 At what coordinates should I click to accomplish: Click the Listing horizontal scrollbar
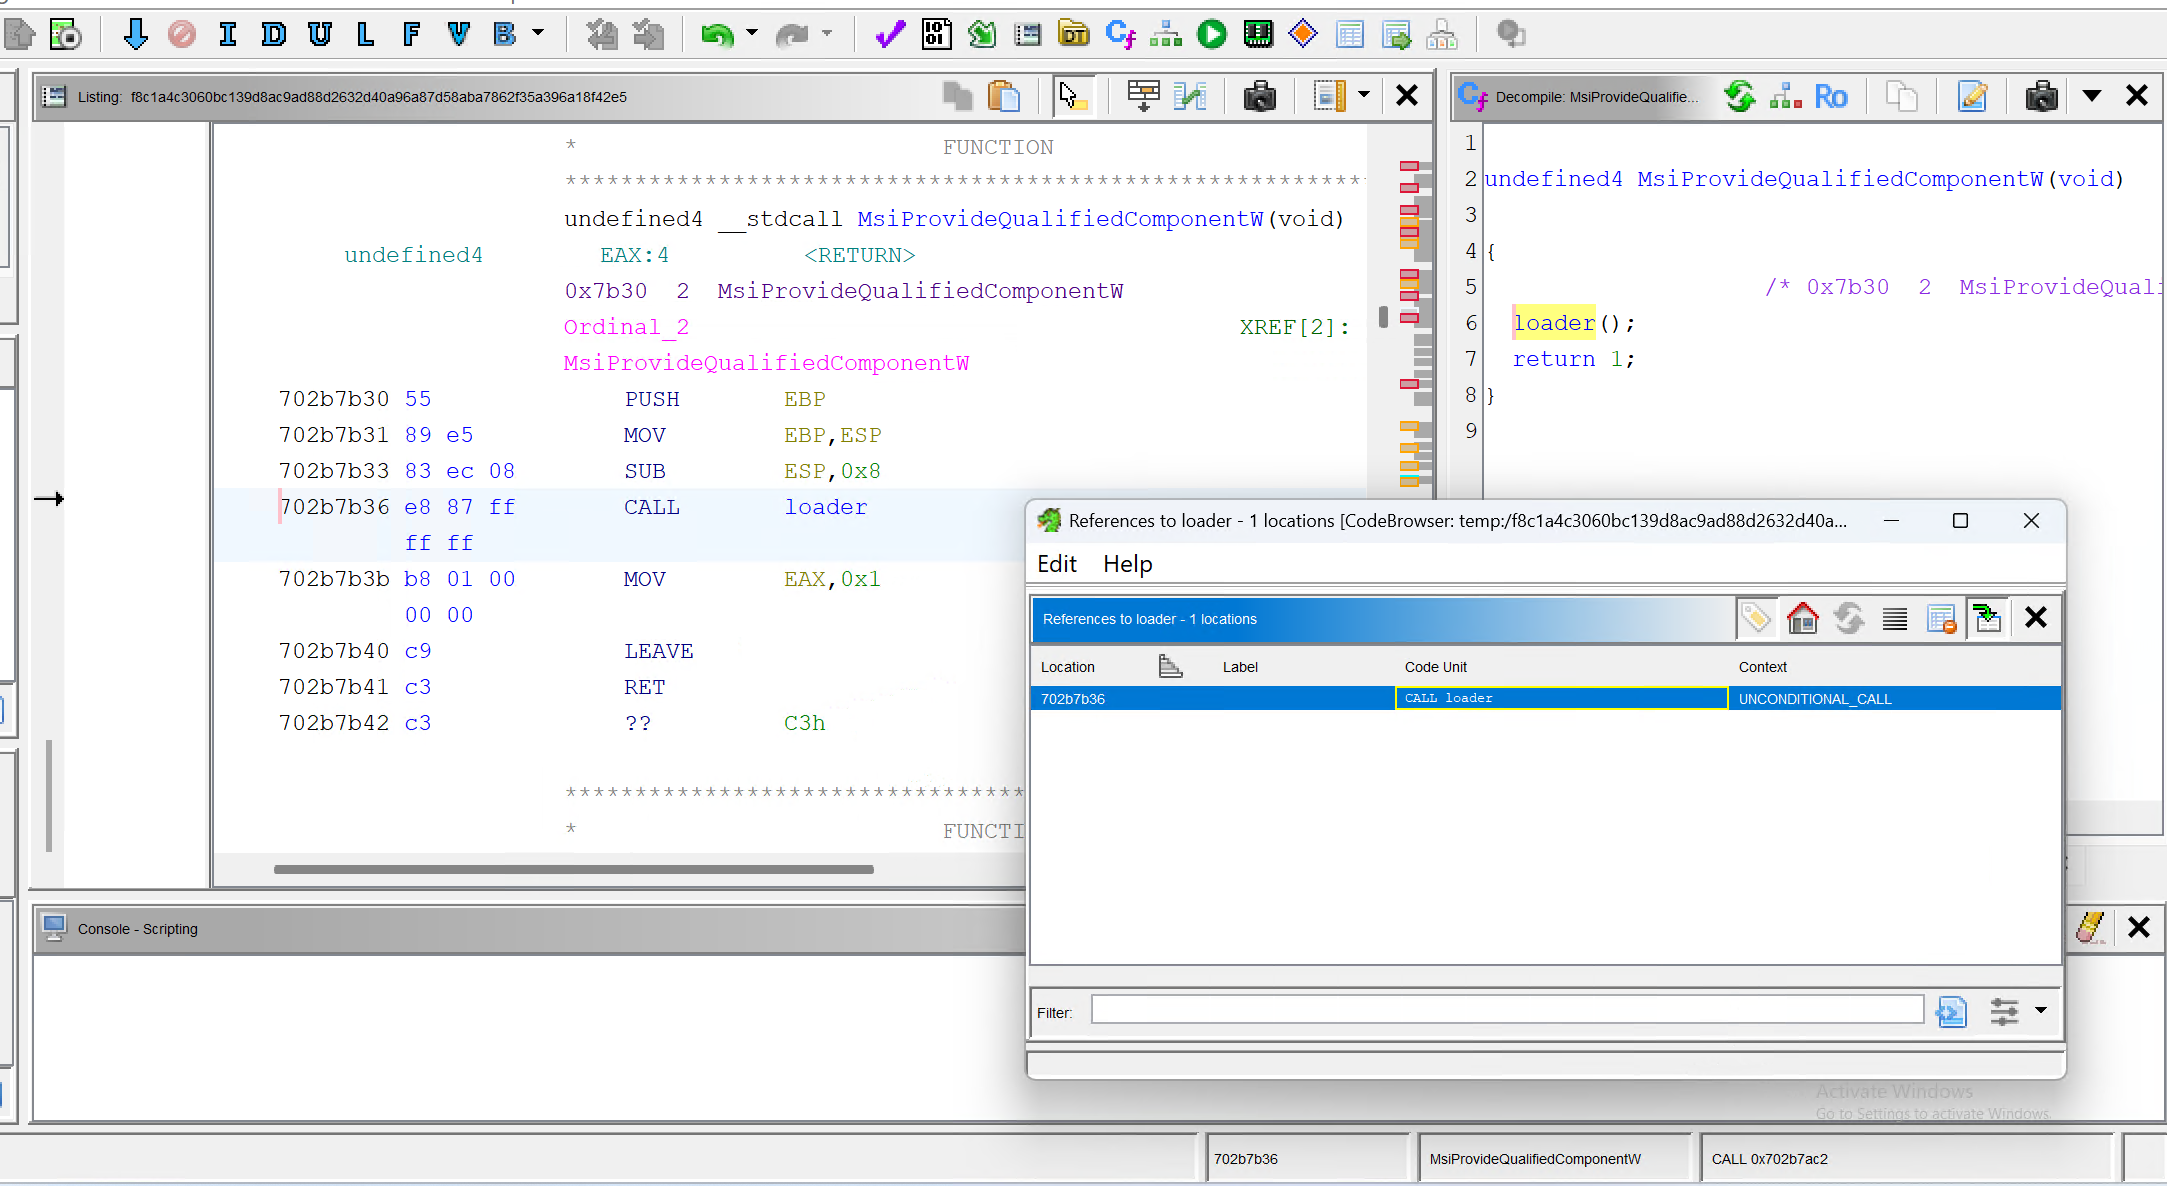point(573,869)
